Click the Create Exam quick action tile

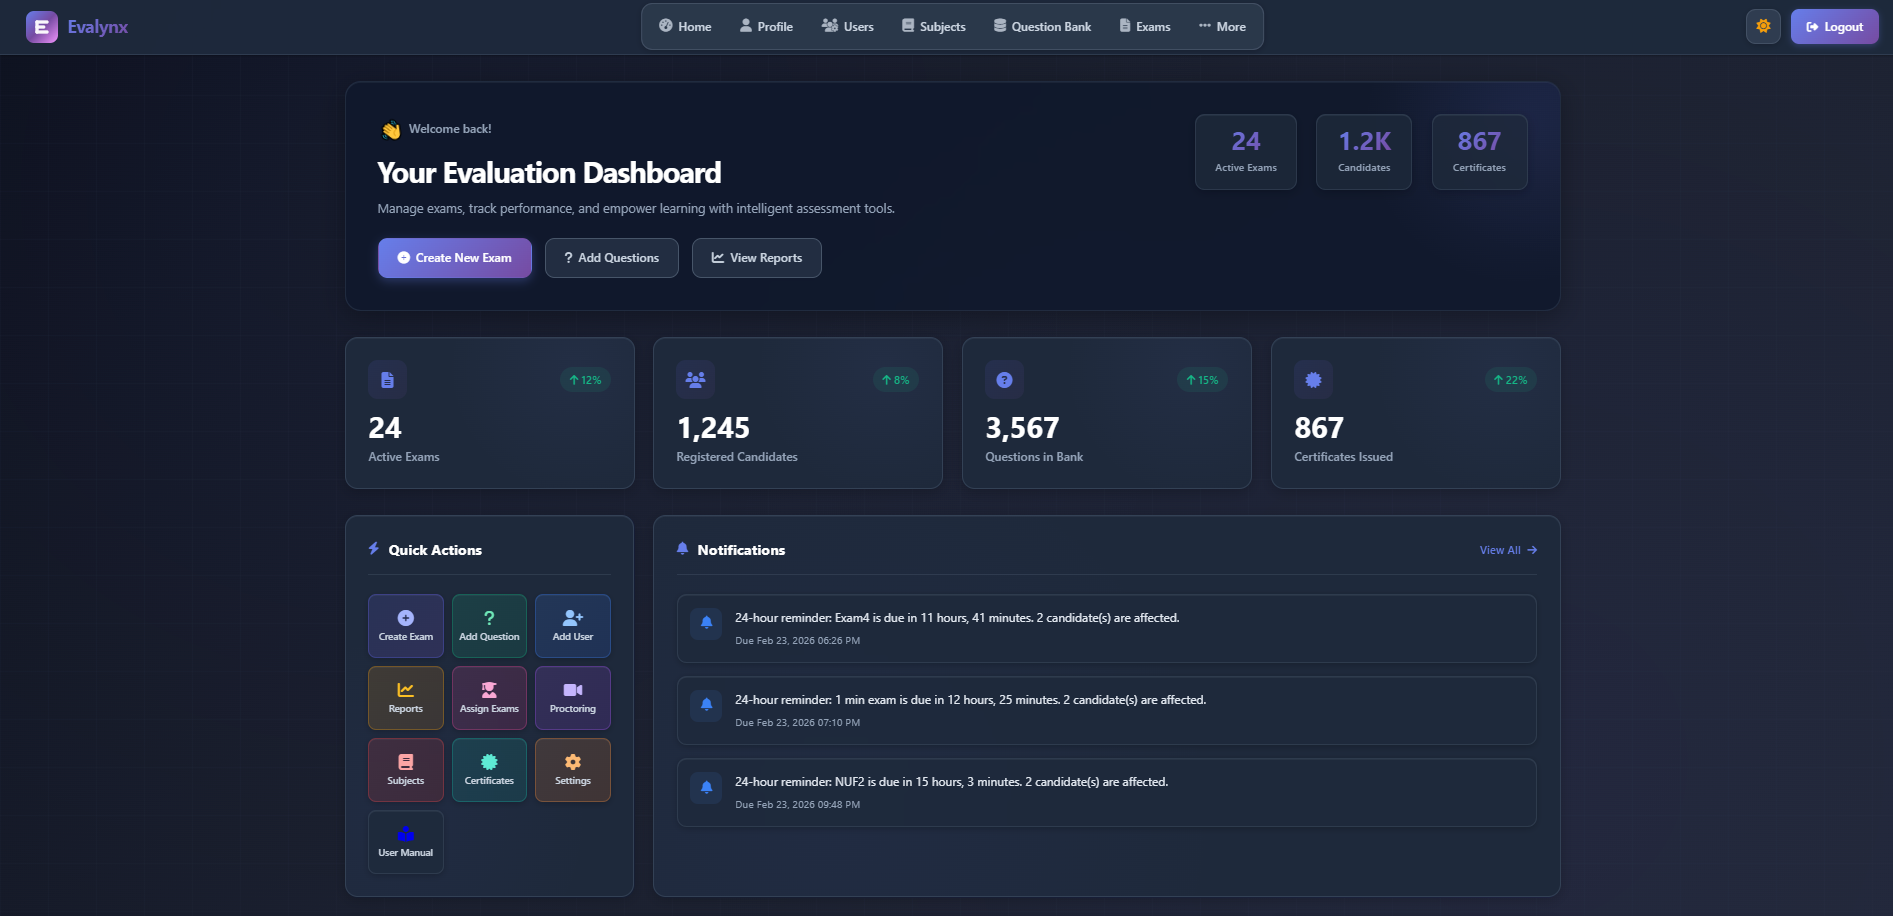pyautogui.click(x=406, y=626)
